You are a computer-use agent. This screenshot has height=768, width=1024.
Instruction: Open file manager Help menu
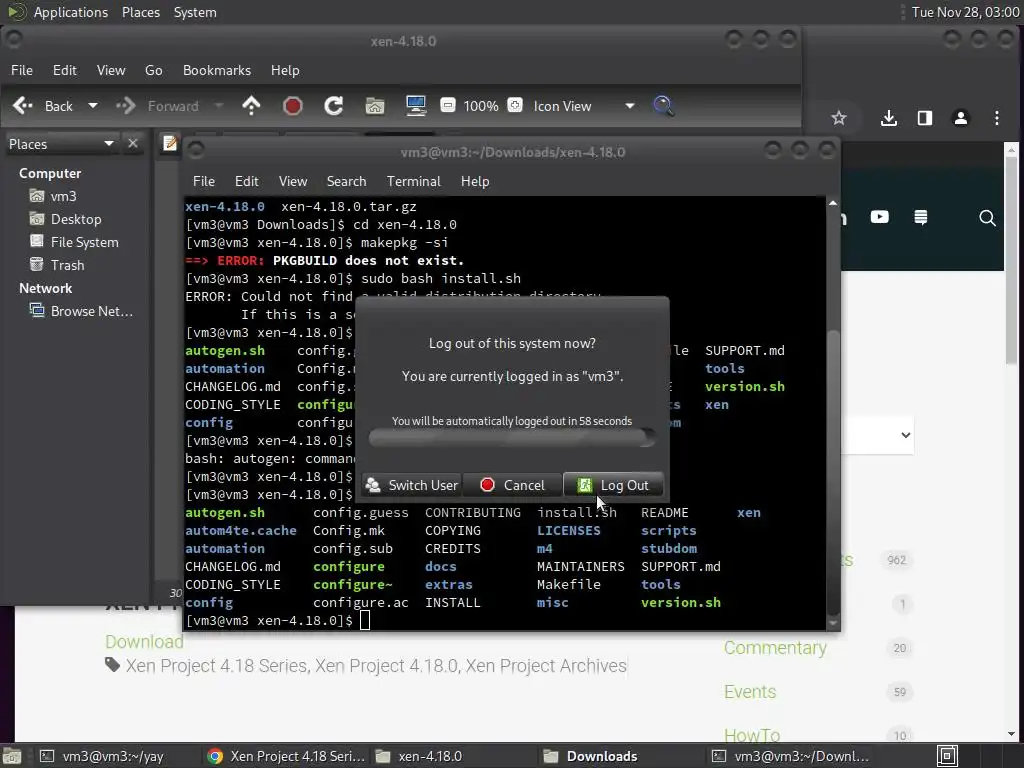[285, 70]
